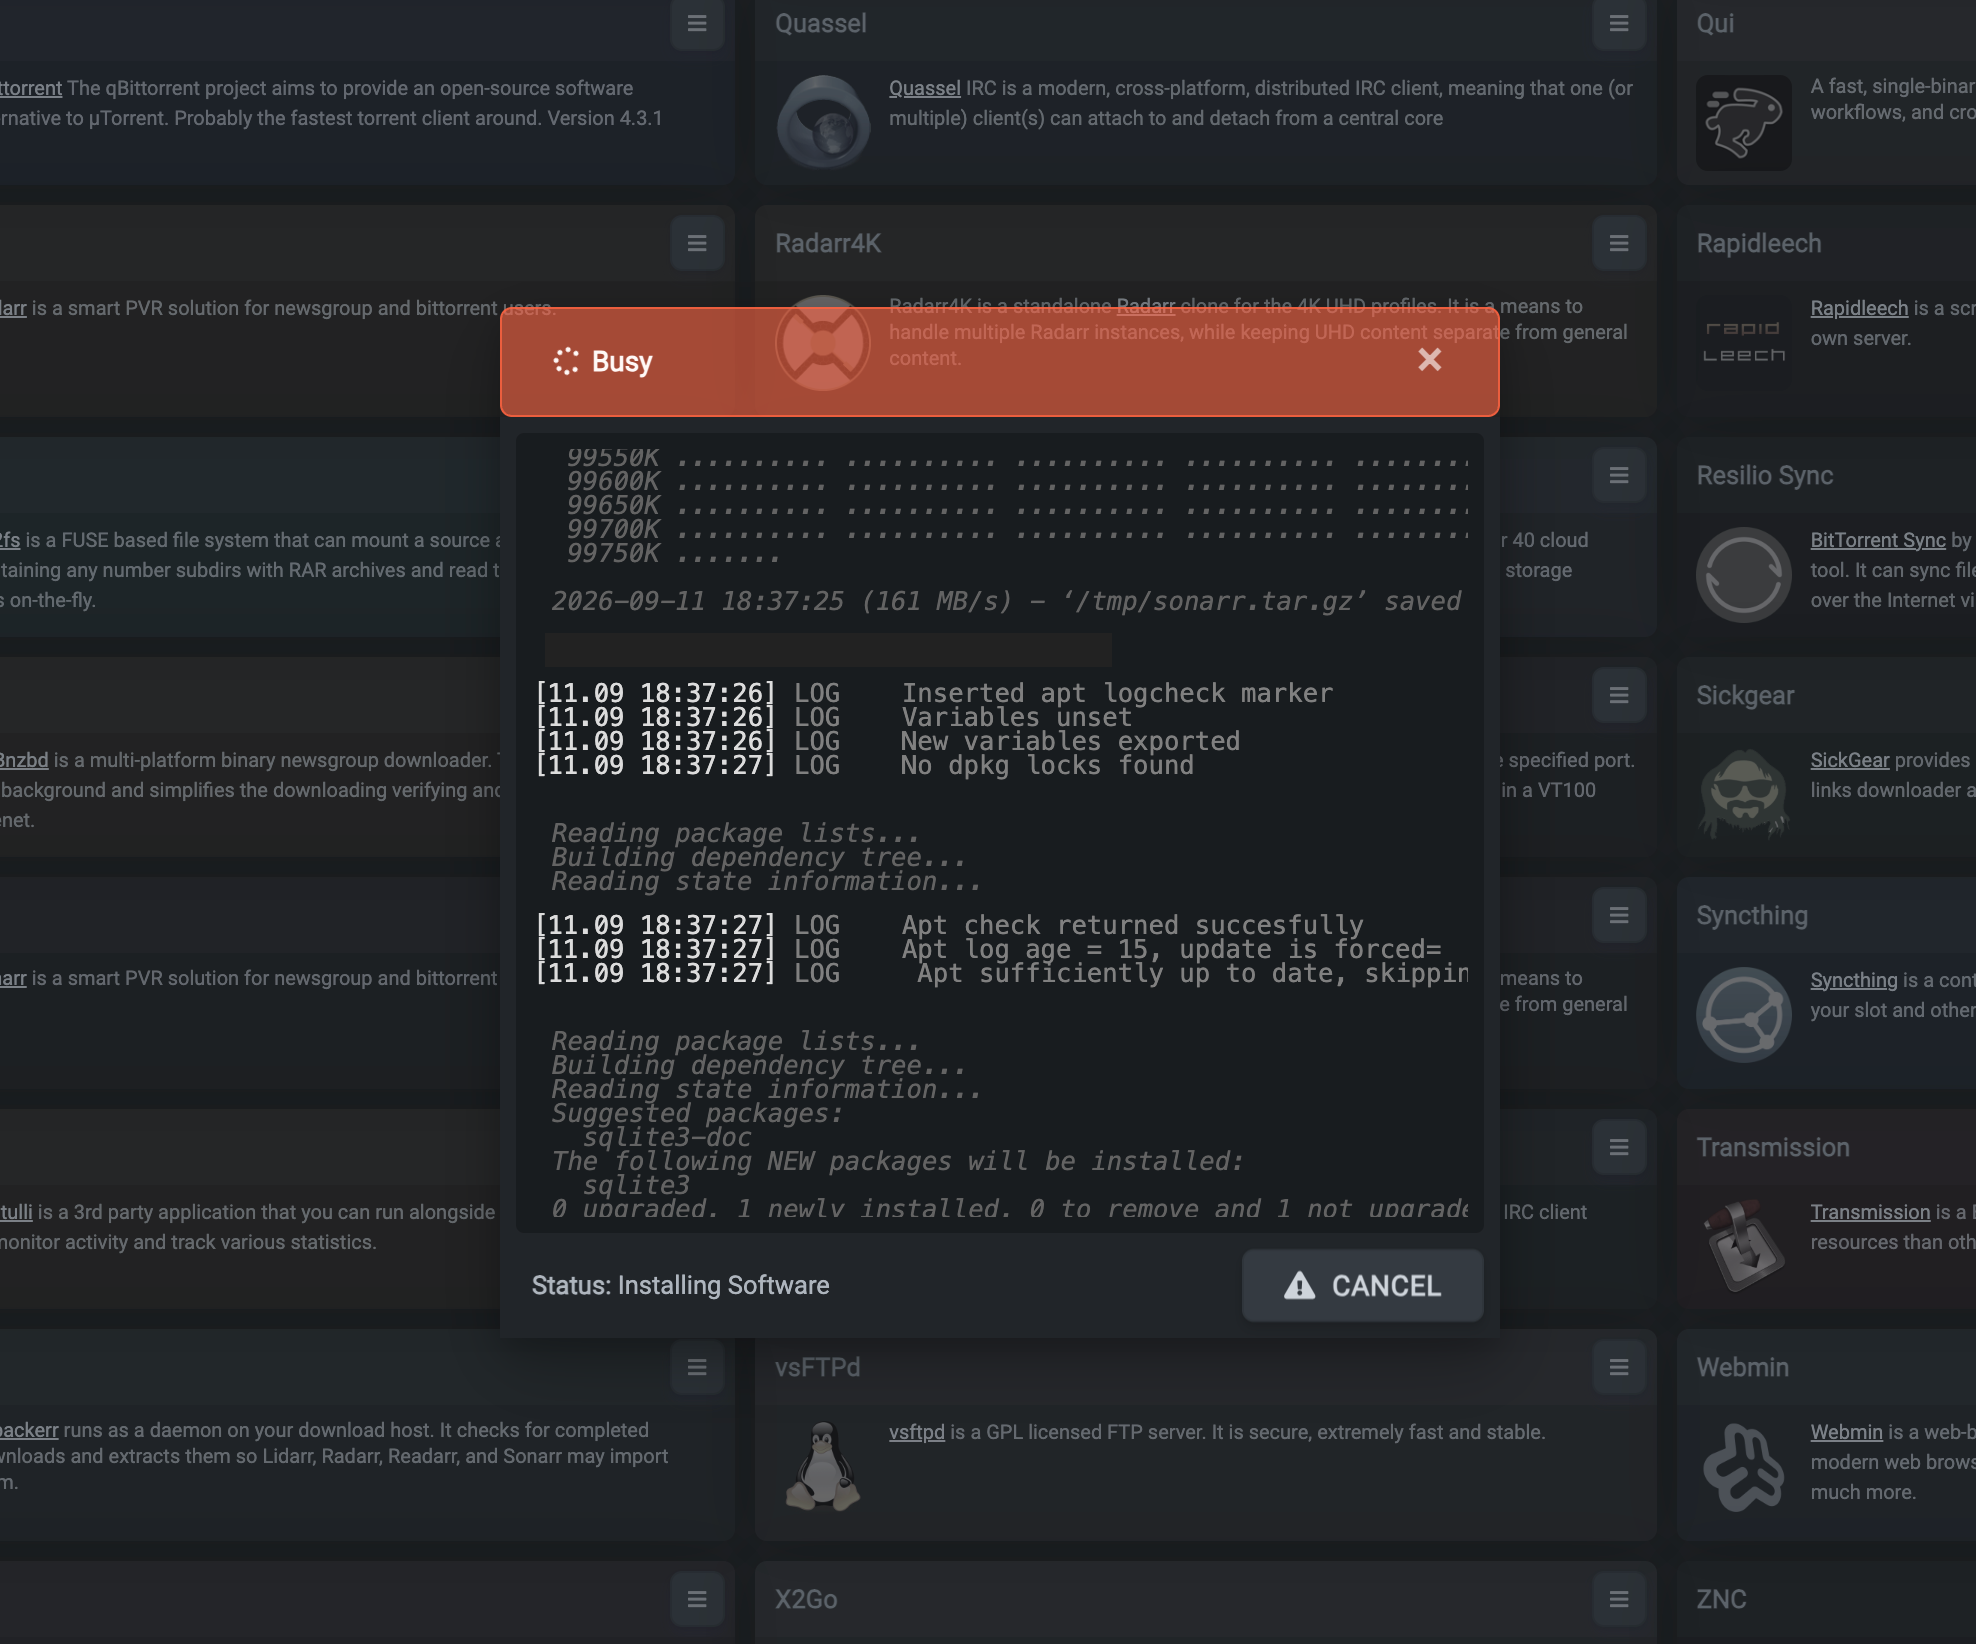Click the warning triangle on Cancel button

tap(1299, 1285)
